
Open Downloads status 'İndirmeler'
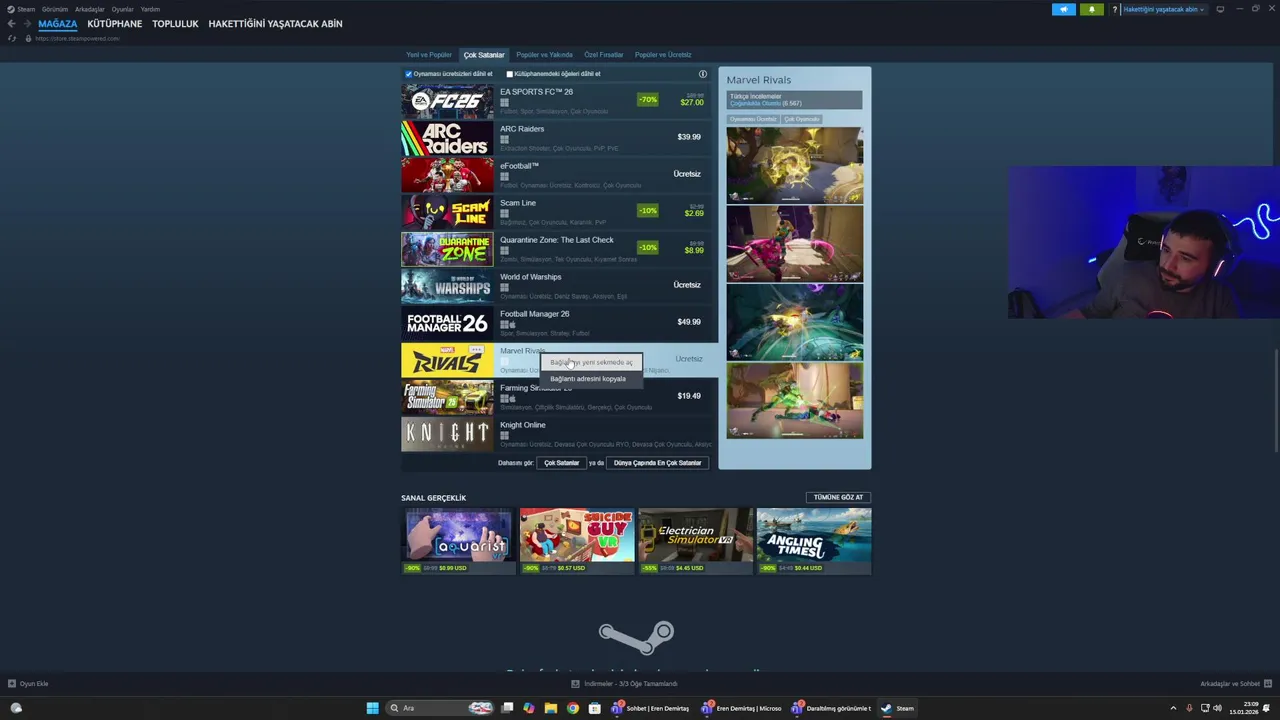[624, 684]
